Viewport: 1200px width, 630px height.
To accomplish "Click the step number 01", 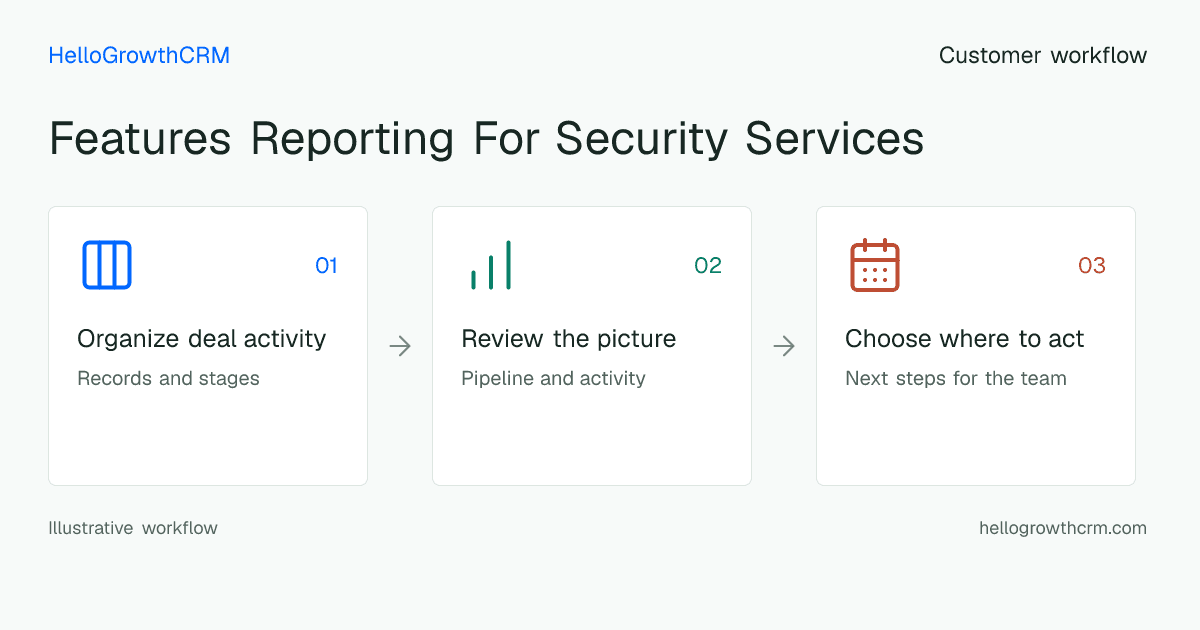I will pos(326,266).
